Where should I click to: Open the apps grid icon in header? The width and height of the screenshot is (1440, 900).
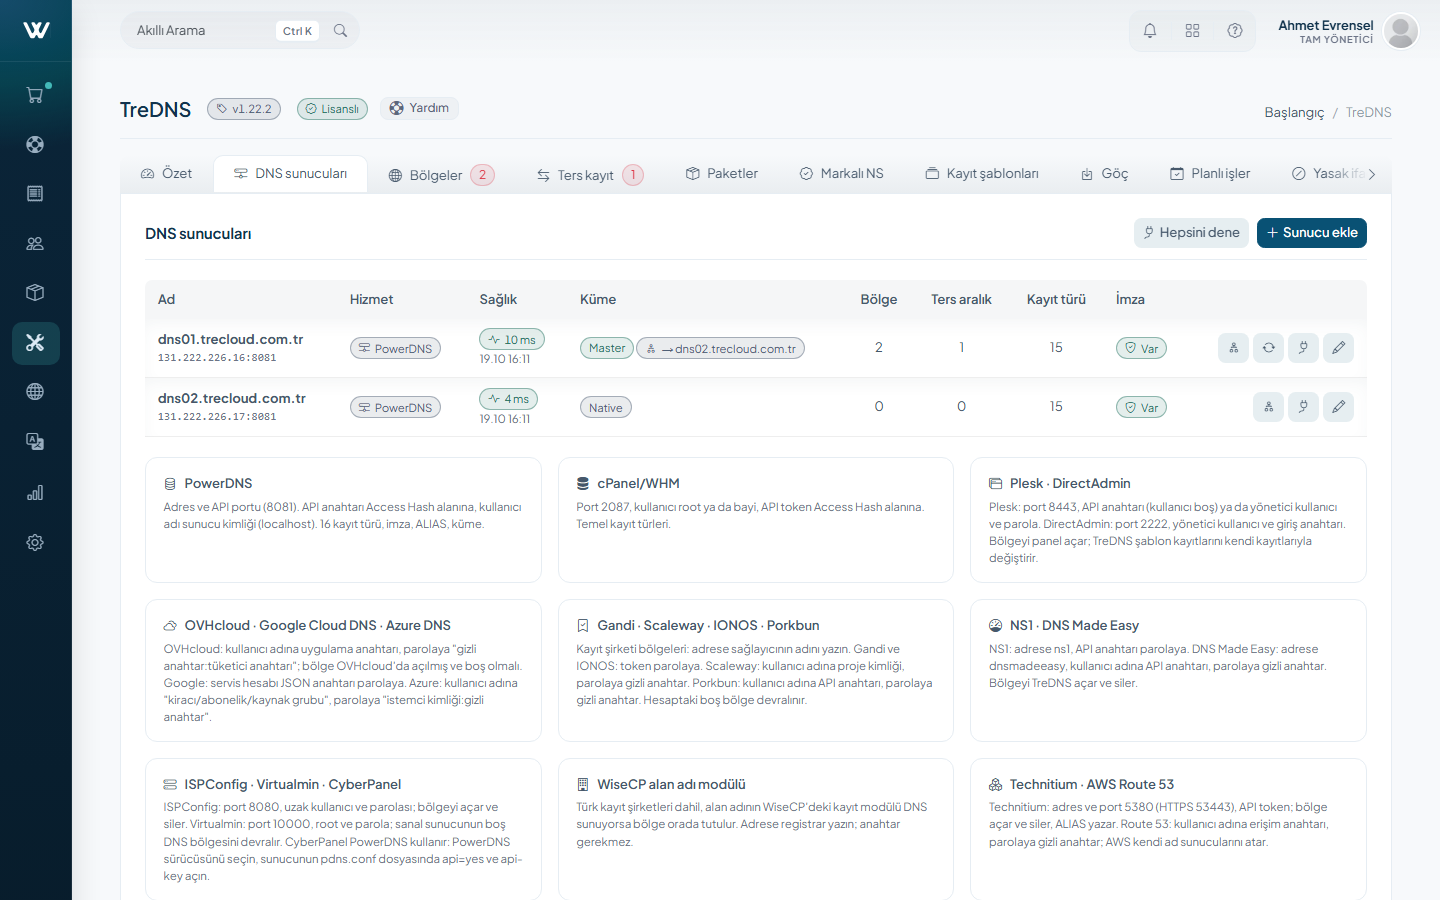(x=1192, y=31)
